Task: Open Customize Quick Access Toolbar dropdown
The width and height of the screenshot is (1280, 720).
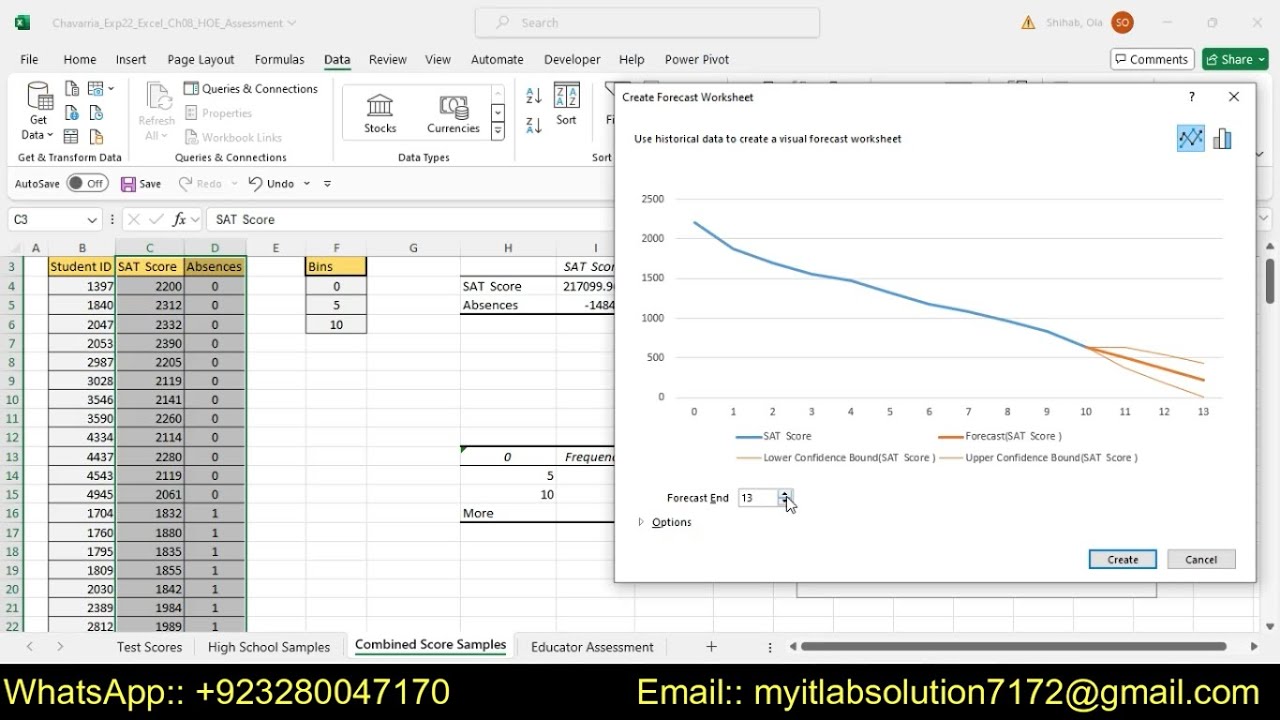Action: pos(327,184)
